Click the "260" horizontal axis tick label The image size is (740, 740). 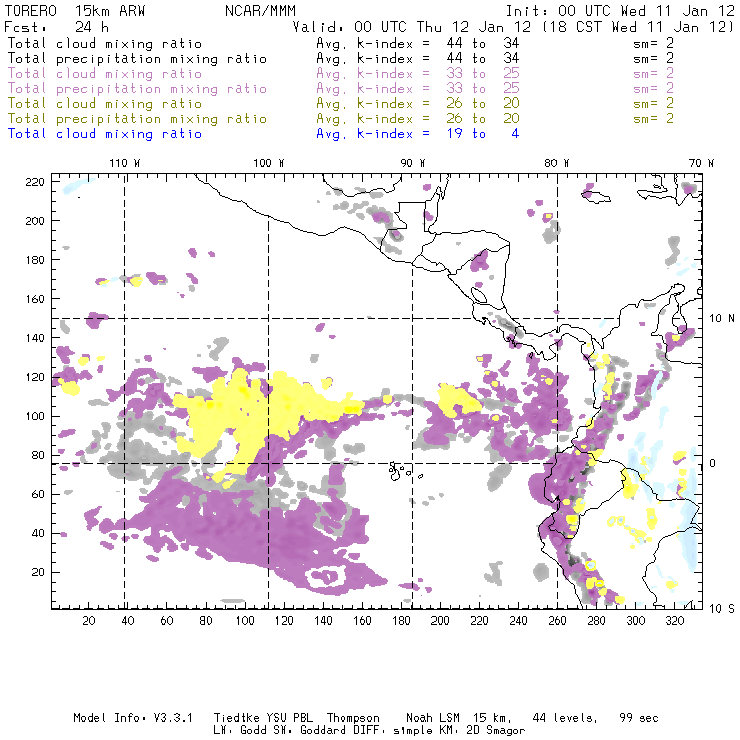click(x=557, y=621)
